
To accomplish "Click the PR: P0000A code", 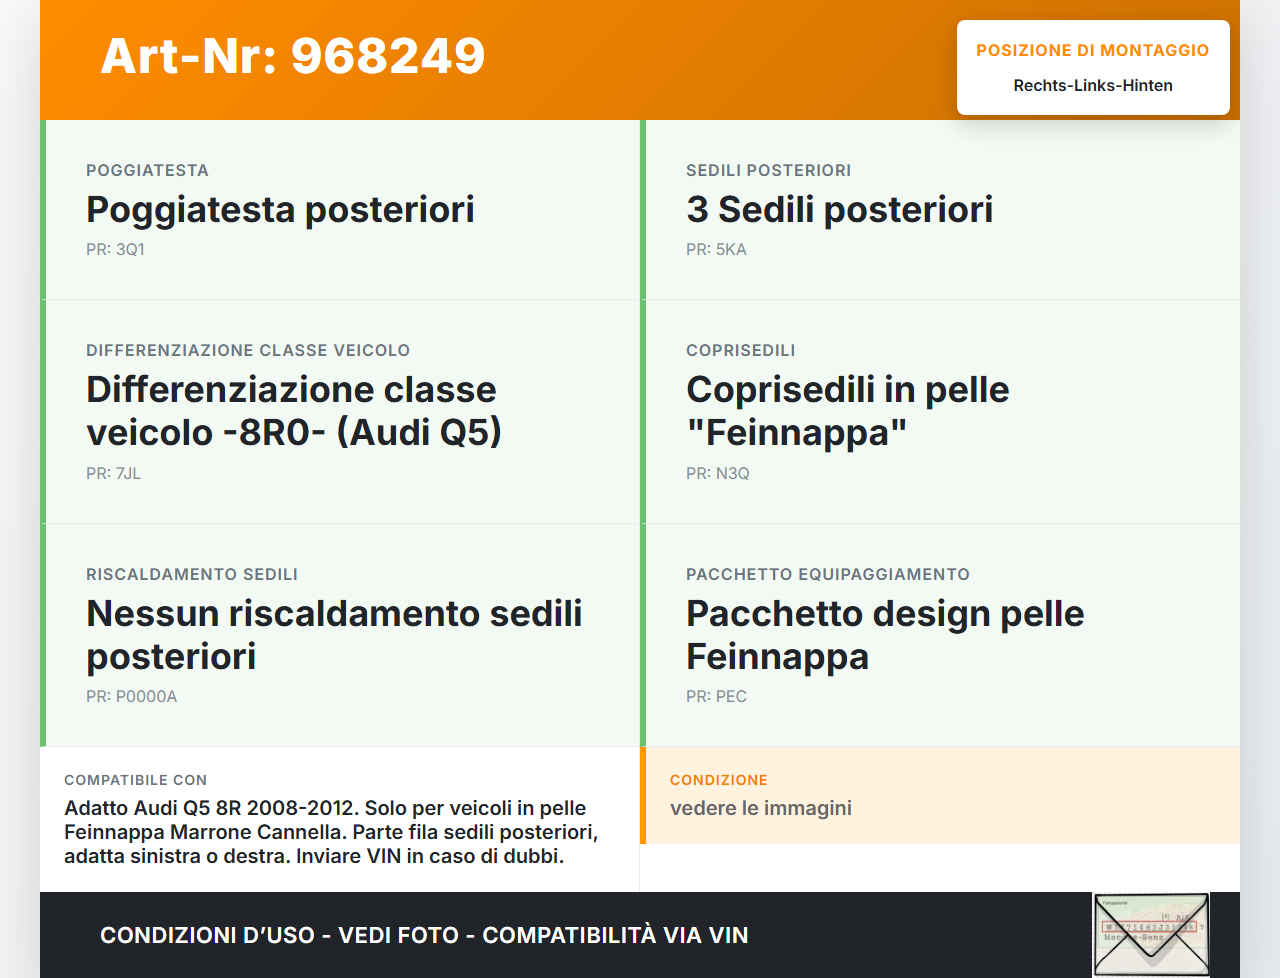I will point(131,696).
